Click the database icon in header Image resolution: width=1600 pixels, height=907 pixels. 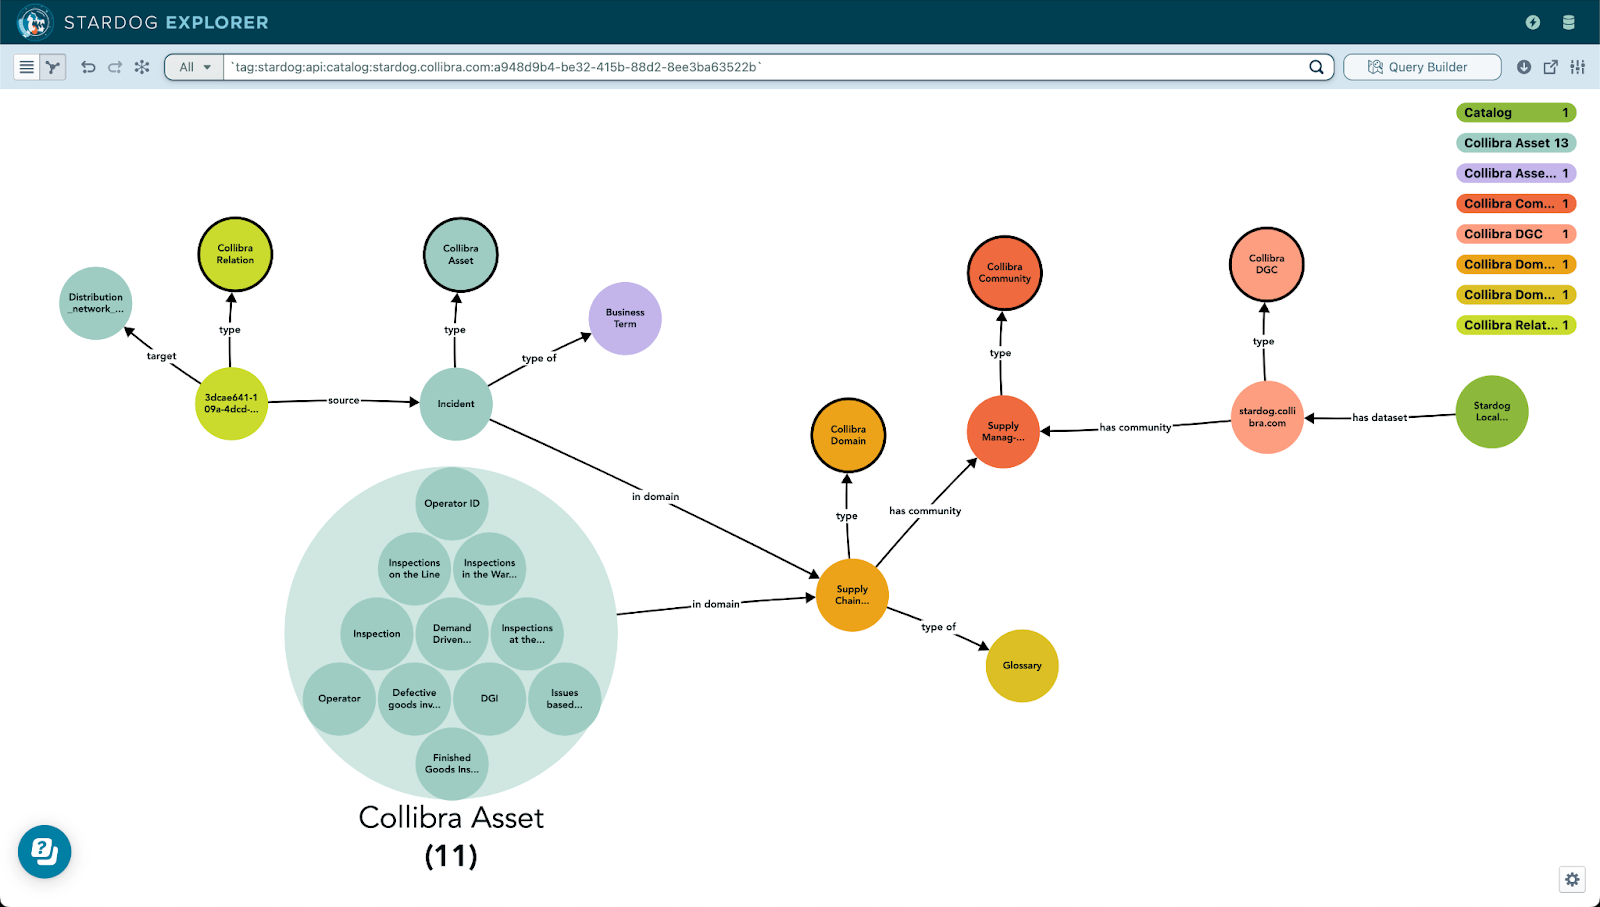[1569, 22]
